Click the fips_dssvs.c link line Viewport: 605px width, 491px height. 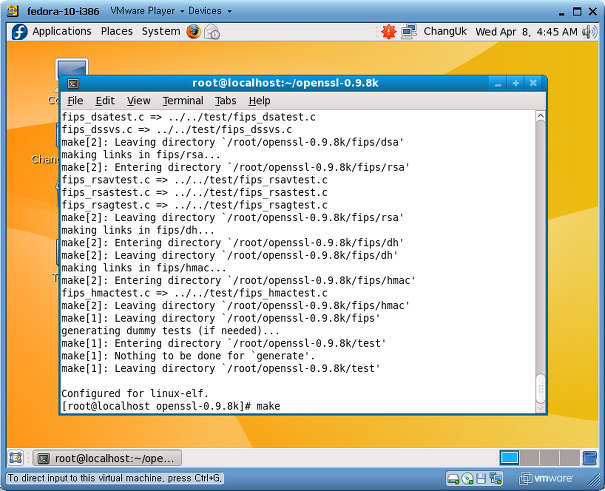(177, 130)
